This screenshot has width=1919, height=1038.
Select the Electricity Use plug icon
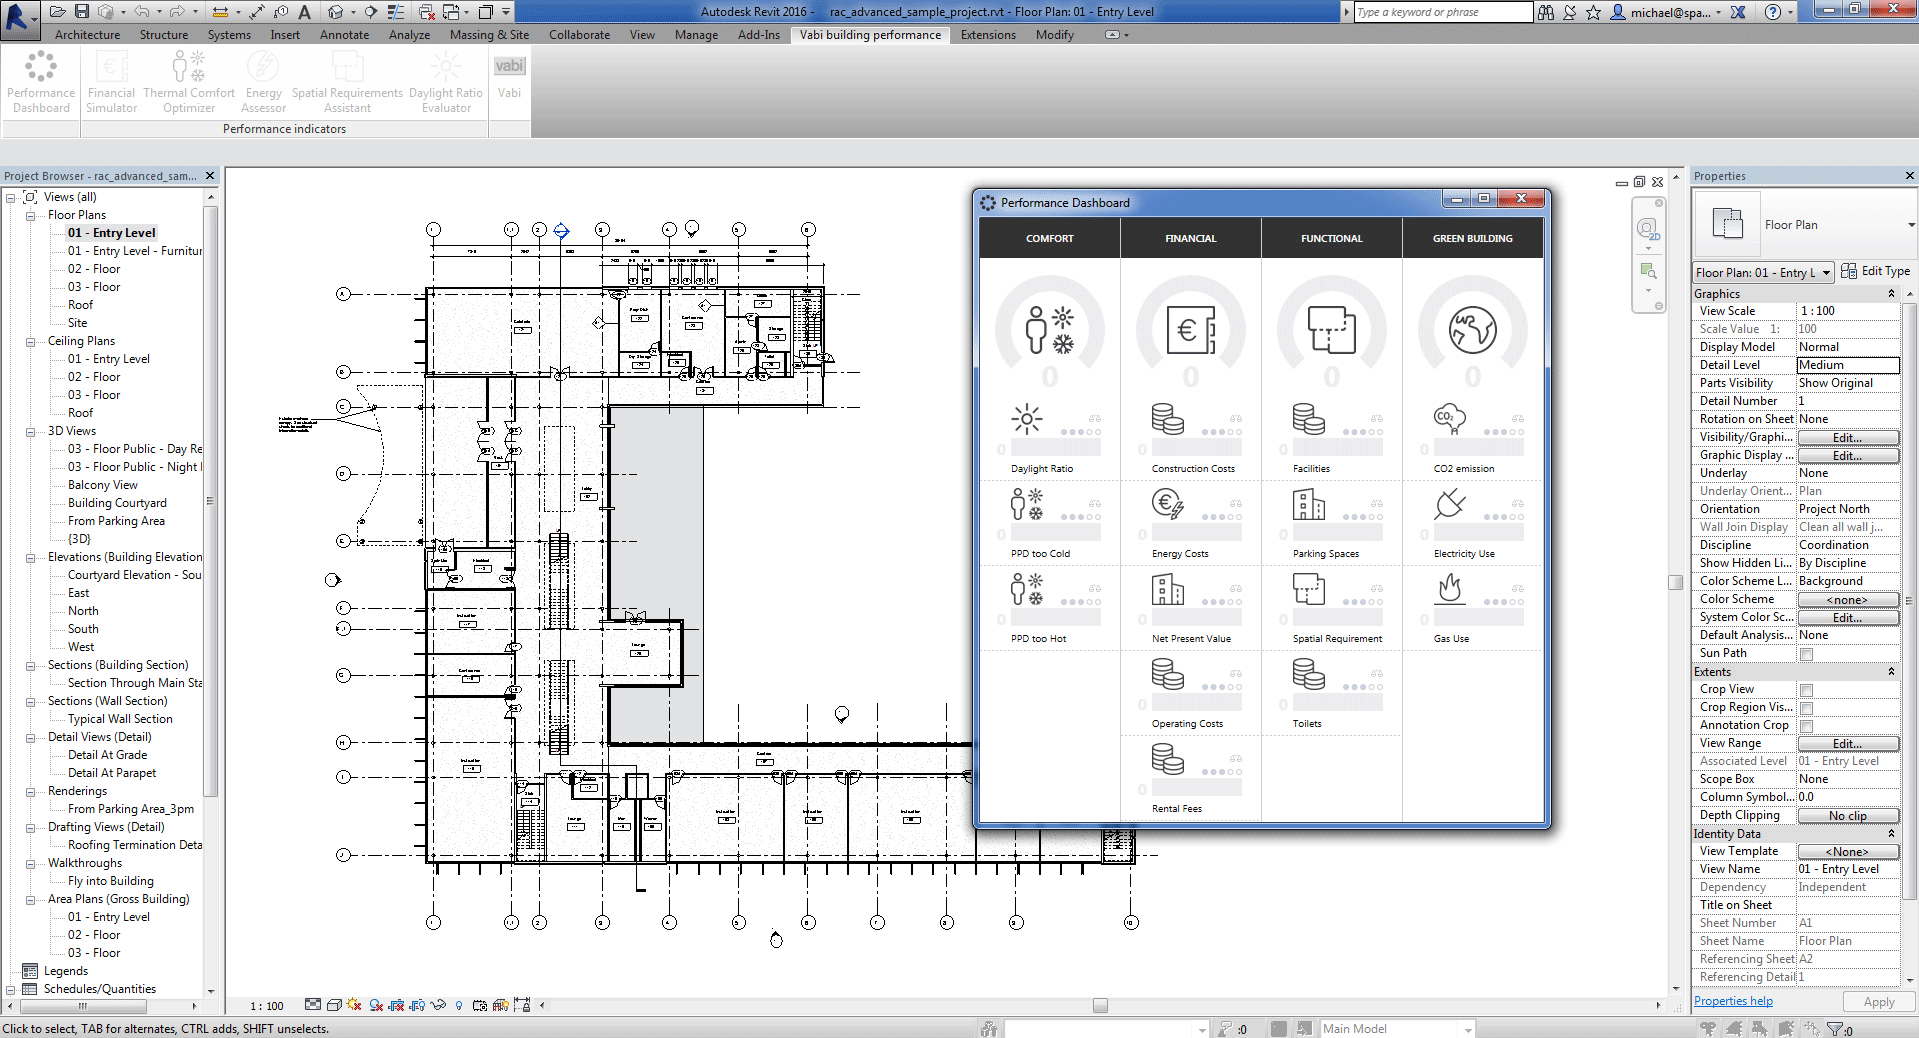click(1450, 504)
